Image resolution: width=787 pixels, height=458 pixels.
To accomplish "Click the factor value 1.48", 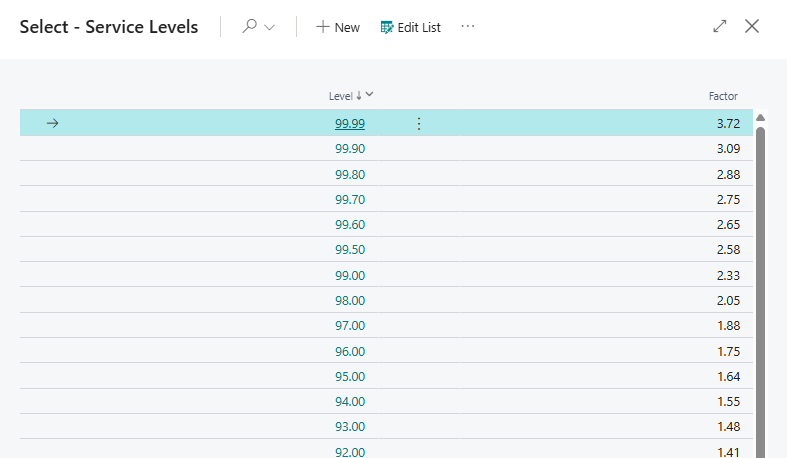I will [727, 427].
